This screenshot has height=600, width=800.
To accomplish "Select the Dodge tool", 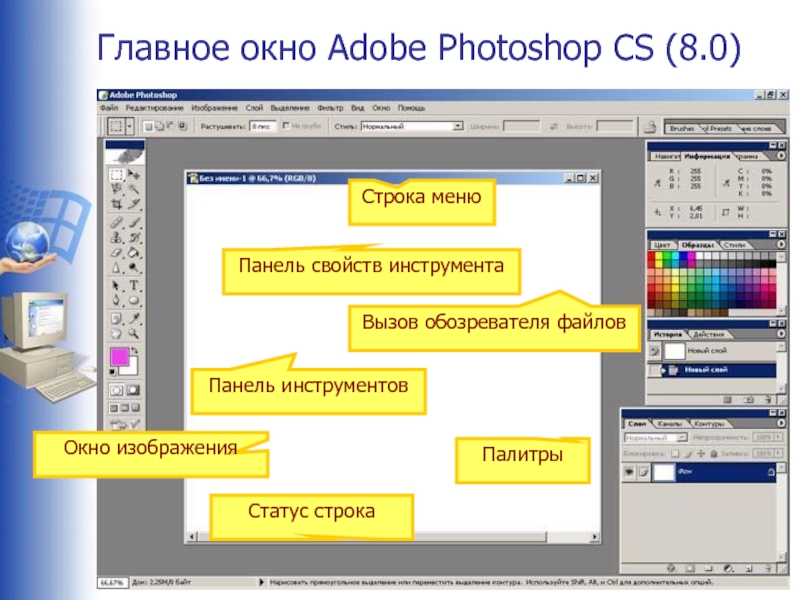I will click(x=134, y=267).
